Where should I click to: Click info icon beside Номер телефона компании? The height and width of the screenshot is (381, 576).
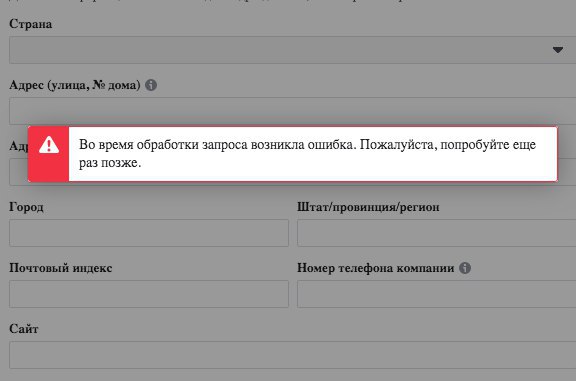tap(465, 268)
